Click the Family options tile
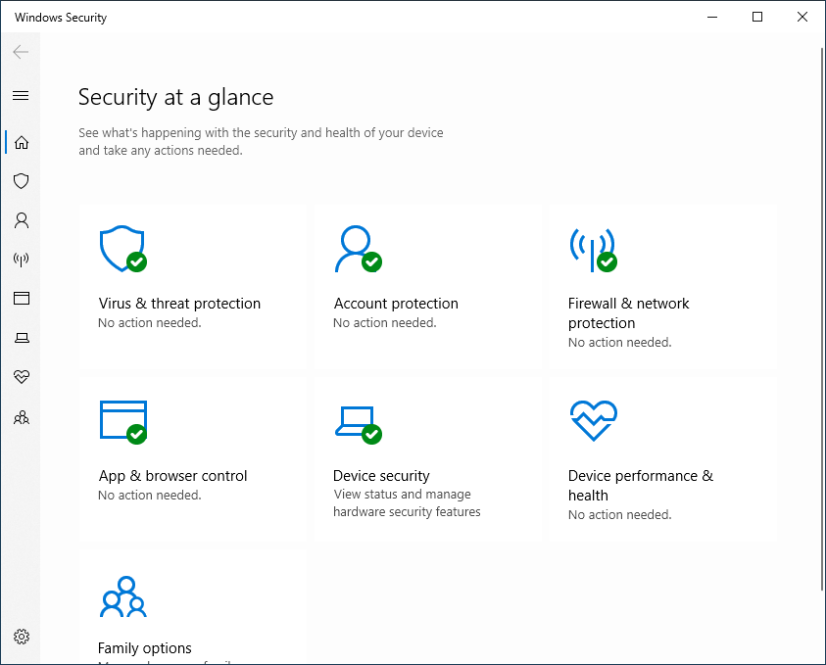Image resolution: width=826 pixels, height=665 pixels. click(193, 612)
